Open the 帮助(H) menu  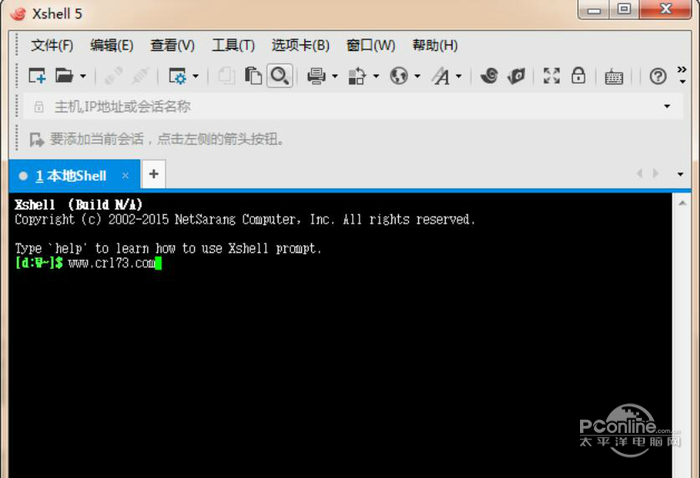(435, 45)
